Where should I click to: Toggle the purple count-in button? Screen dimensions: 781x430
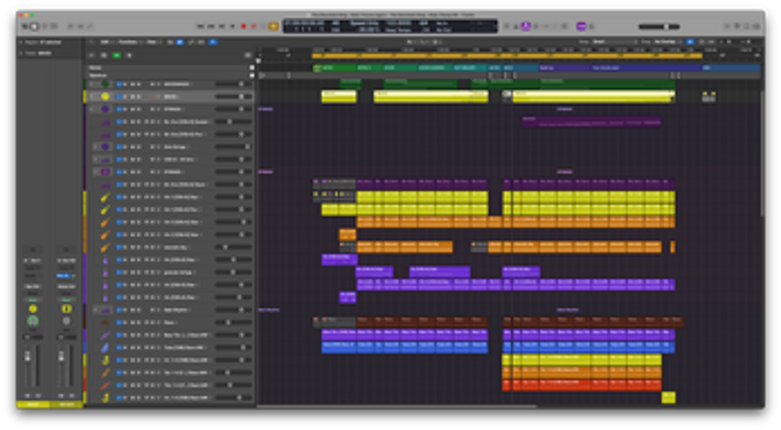[581, 26]
